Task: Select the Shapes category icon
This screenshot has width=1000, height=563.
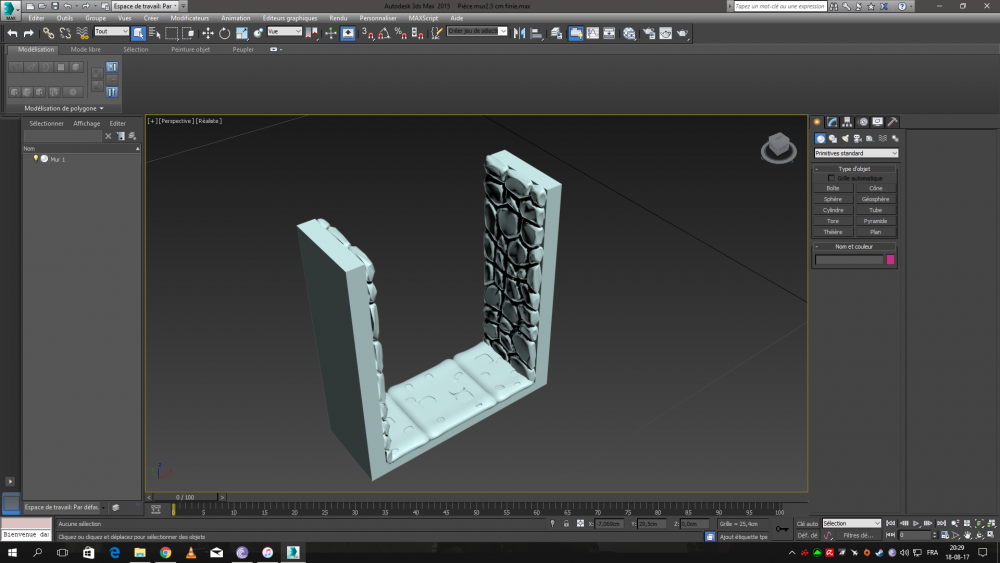Action: tap(833, 138)
